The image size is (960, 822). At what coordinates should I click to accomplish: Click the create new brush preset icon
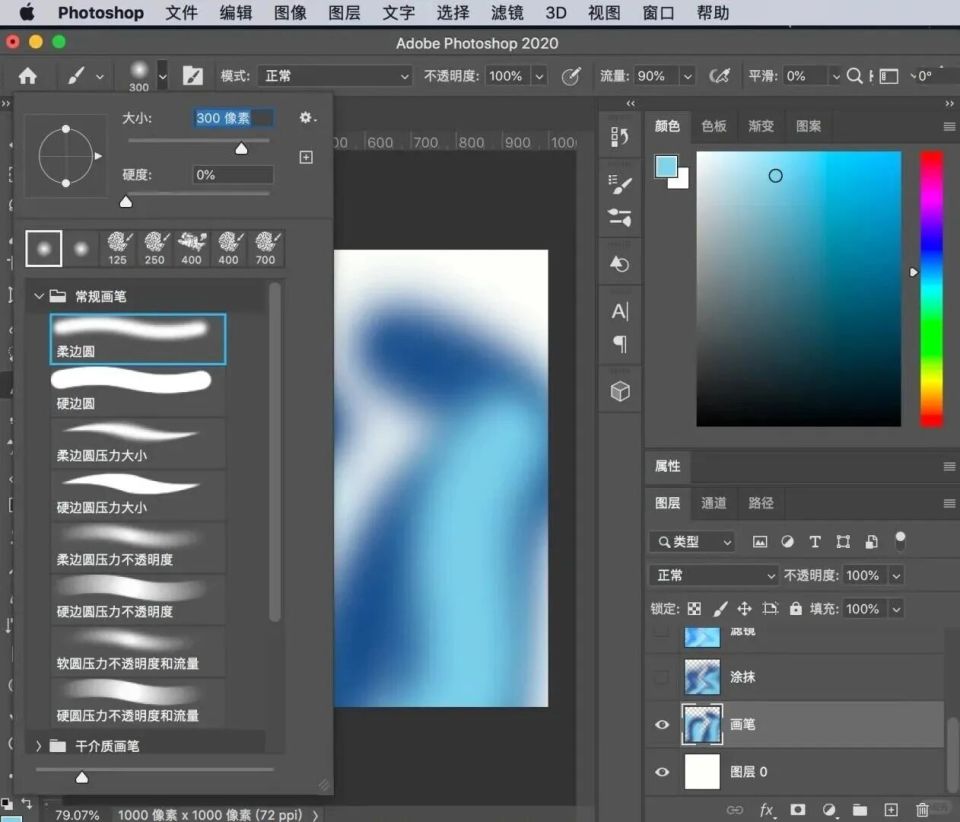306,157
